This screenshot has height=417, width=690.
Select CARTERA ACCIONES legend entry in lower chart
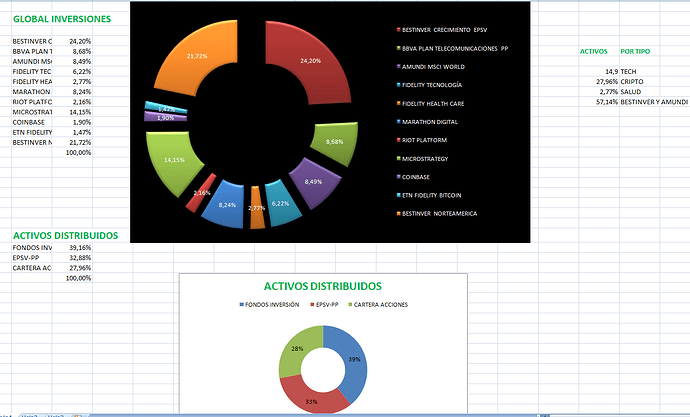[x=378, y=304]
